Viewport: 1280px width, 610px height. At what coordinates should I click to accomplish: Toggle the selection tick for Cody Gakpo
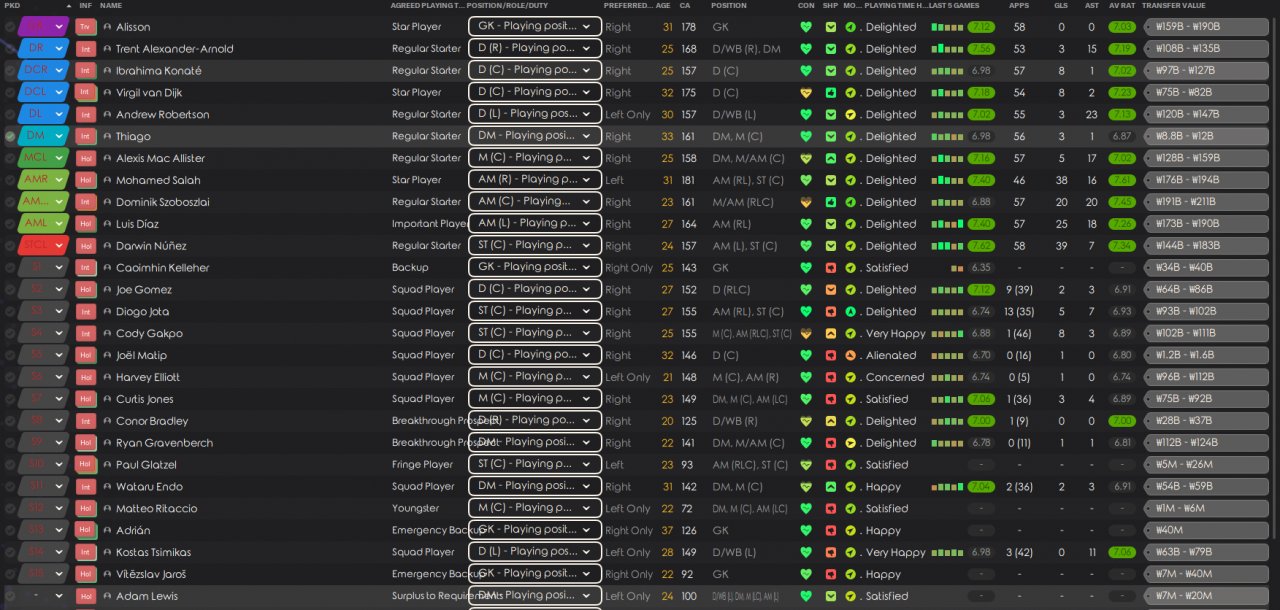(10, 333)
